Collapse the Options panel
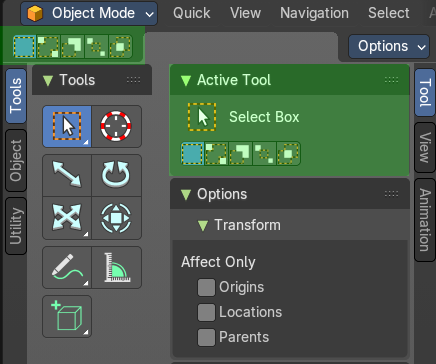This screenshot has height=364, width=436. coord(186,194)
